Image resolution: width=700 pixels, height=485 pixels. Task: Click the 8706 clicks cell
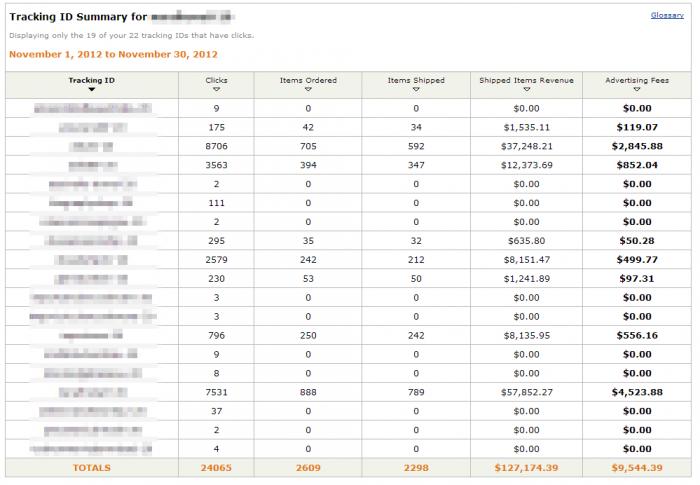(x=216, y=146)
